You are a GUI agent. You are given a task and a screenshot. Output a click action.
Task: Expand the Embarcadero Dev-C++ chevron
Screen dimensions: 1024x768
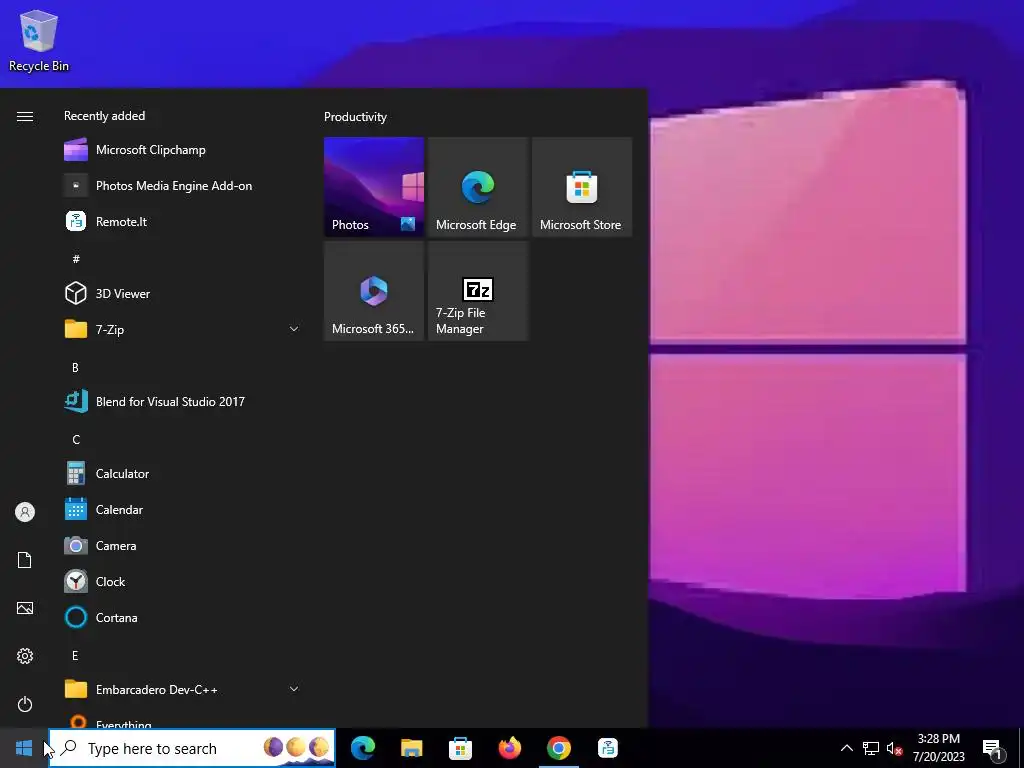[294, 689]
